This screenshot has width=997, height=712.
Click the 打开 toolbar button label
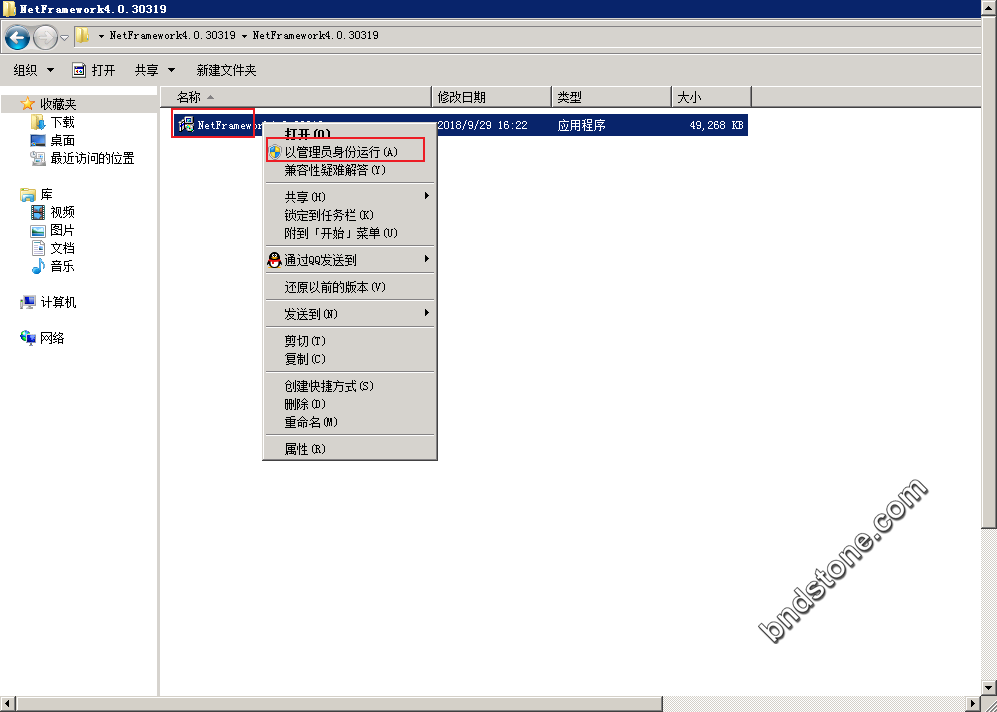tap(104, 70)
